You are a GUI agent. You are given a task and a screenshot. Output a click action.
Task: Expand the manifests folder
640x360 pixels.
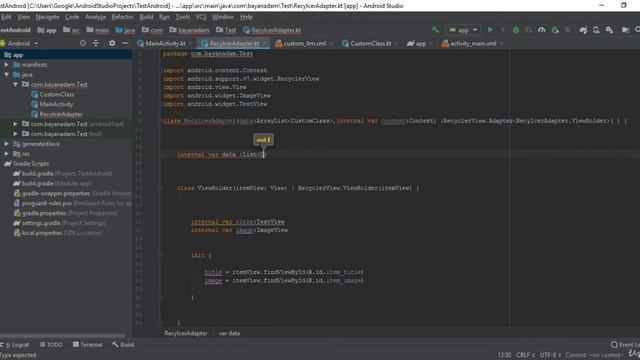click(6, 65)
